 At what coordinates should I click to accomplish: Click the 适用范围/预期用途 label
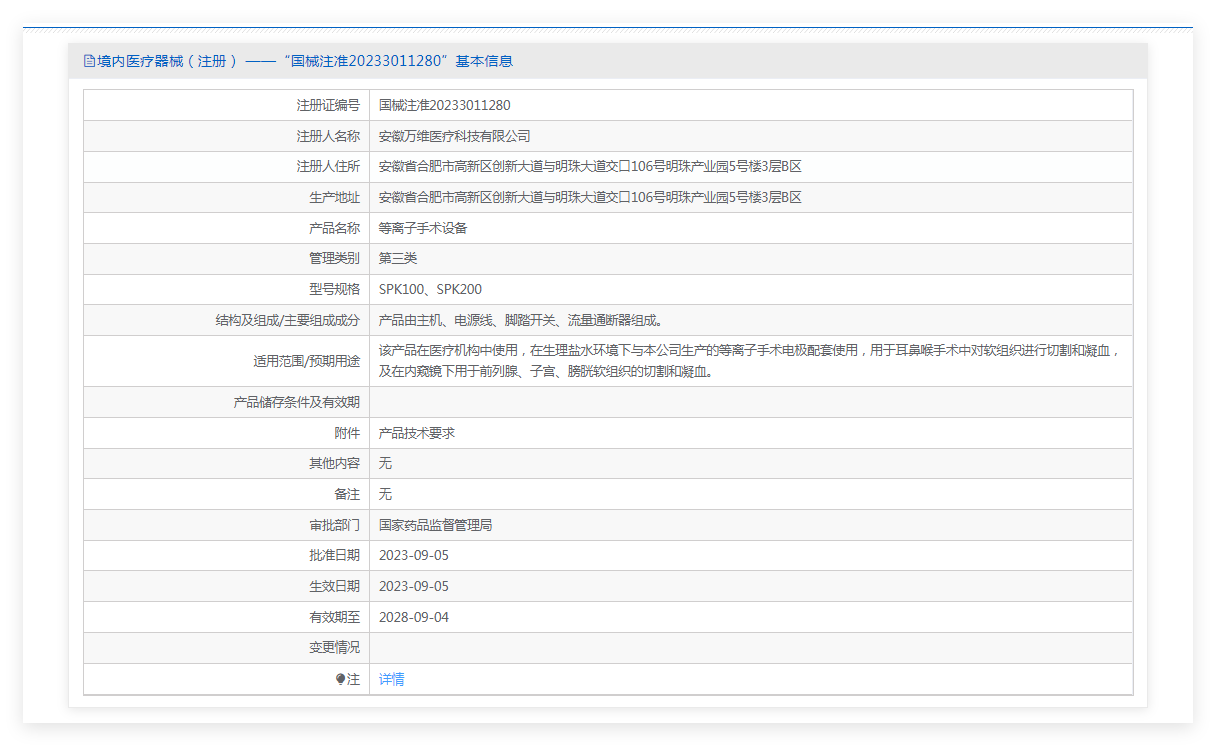pyautogui.click(x=306, y=361)
